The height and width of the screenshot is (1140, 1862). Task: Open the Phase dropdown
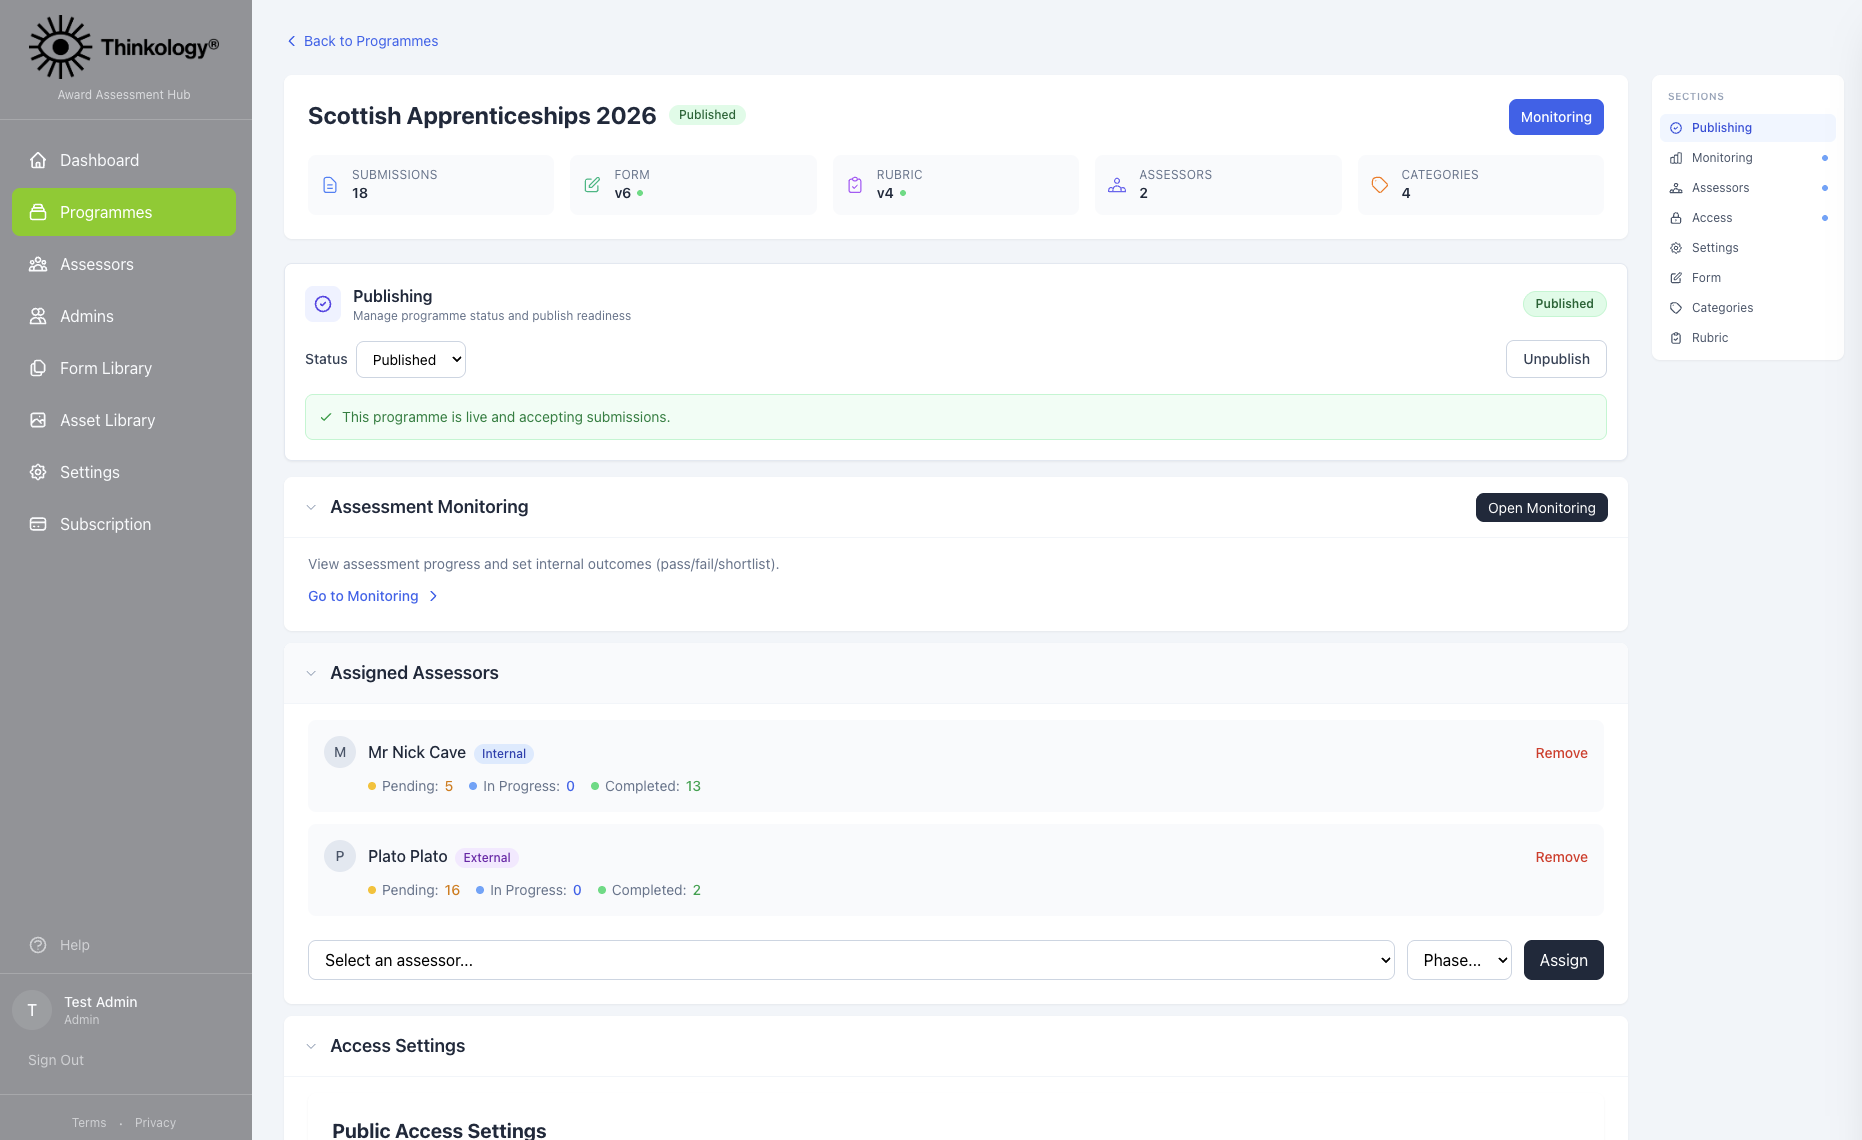coord(1459,960)
